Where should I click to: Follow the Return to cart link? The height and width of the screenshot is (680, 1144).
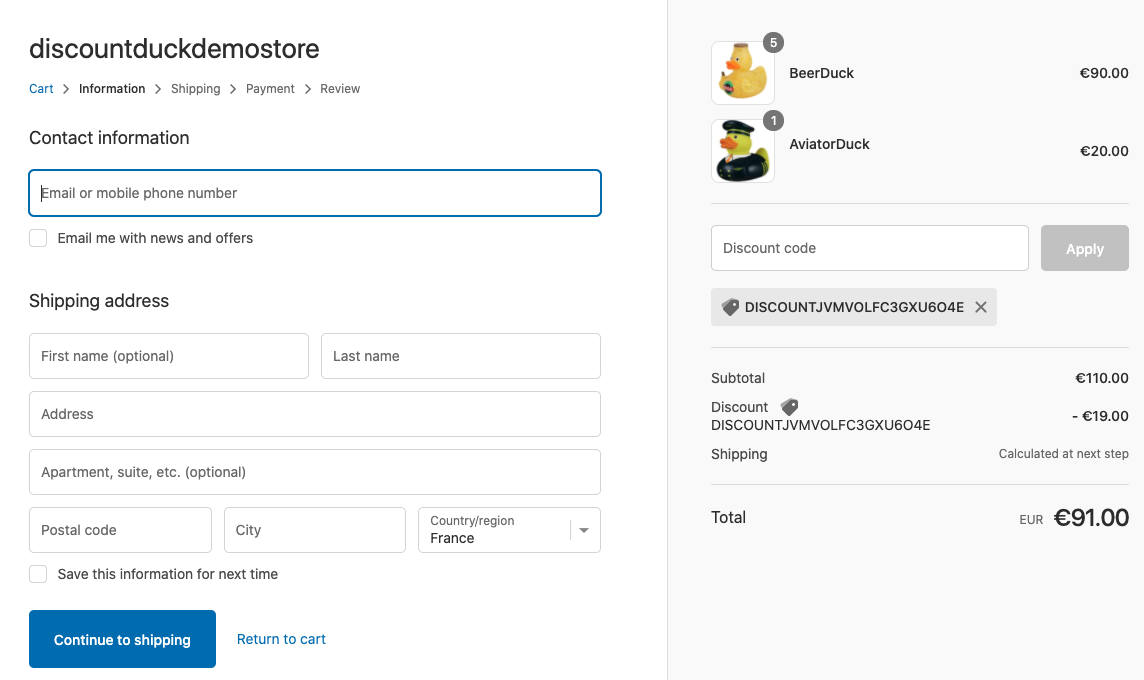(281, 639)
